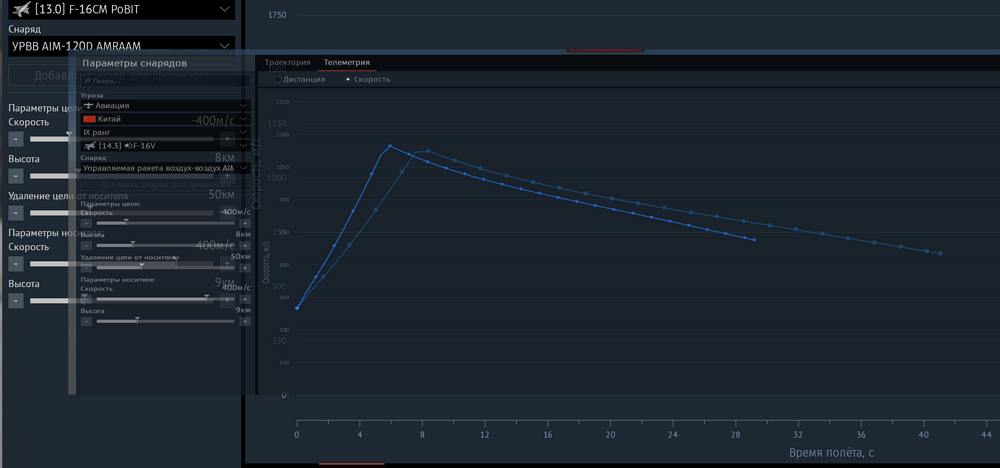The width and height of the screenshot is (1000, 468).
Task: Decrease target Скорость in background panel with minus
Action: 17,139
